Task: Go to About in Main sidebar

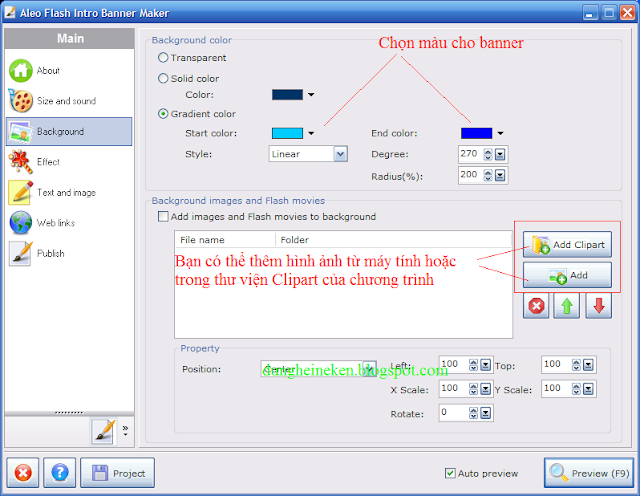Action: 48,71
